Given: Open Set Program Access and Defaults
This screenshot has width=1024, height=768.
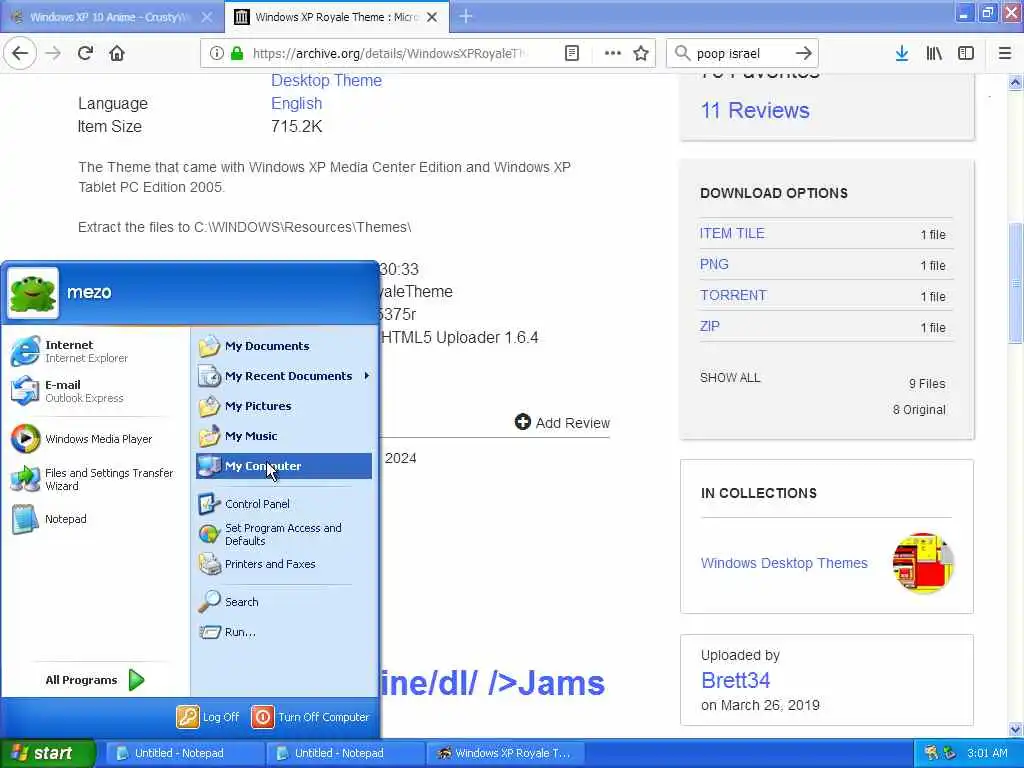Looking at the screenshot, I should 284,534.
